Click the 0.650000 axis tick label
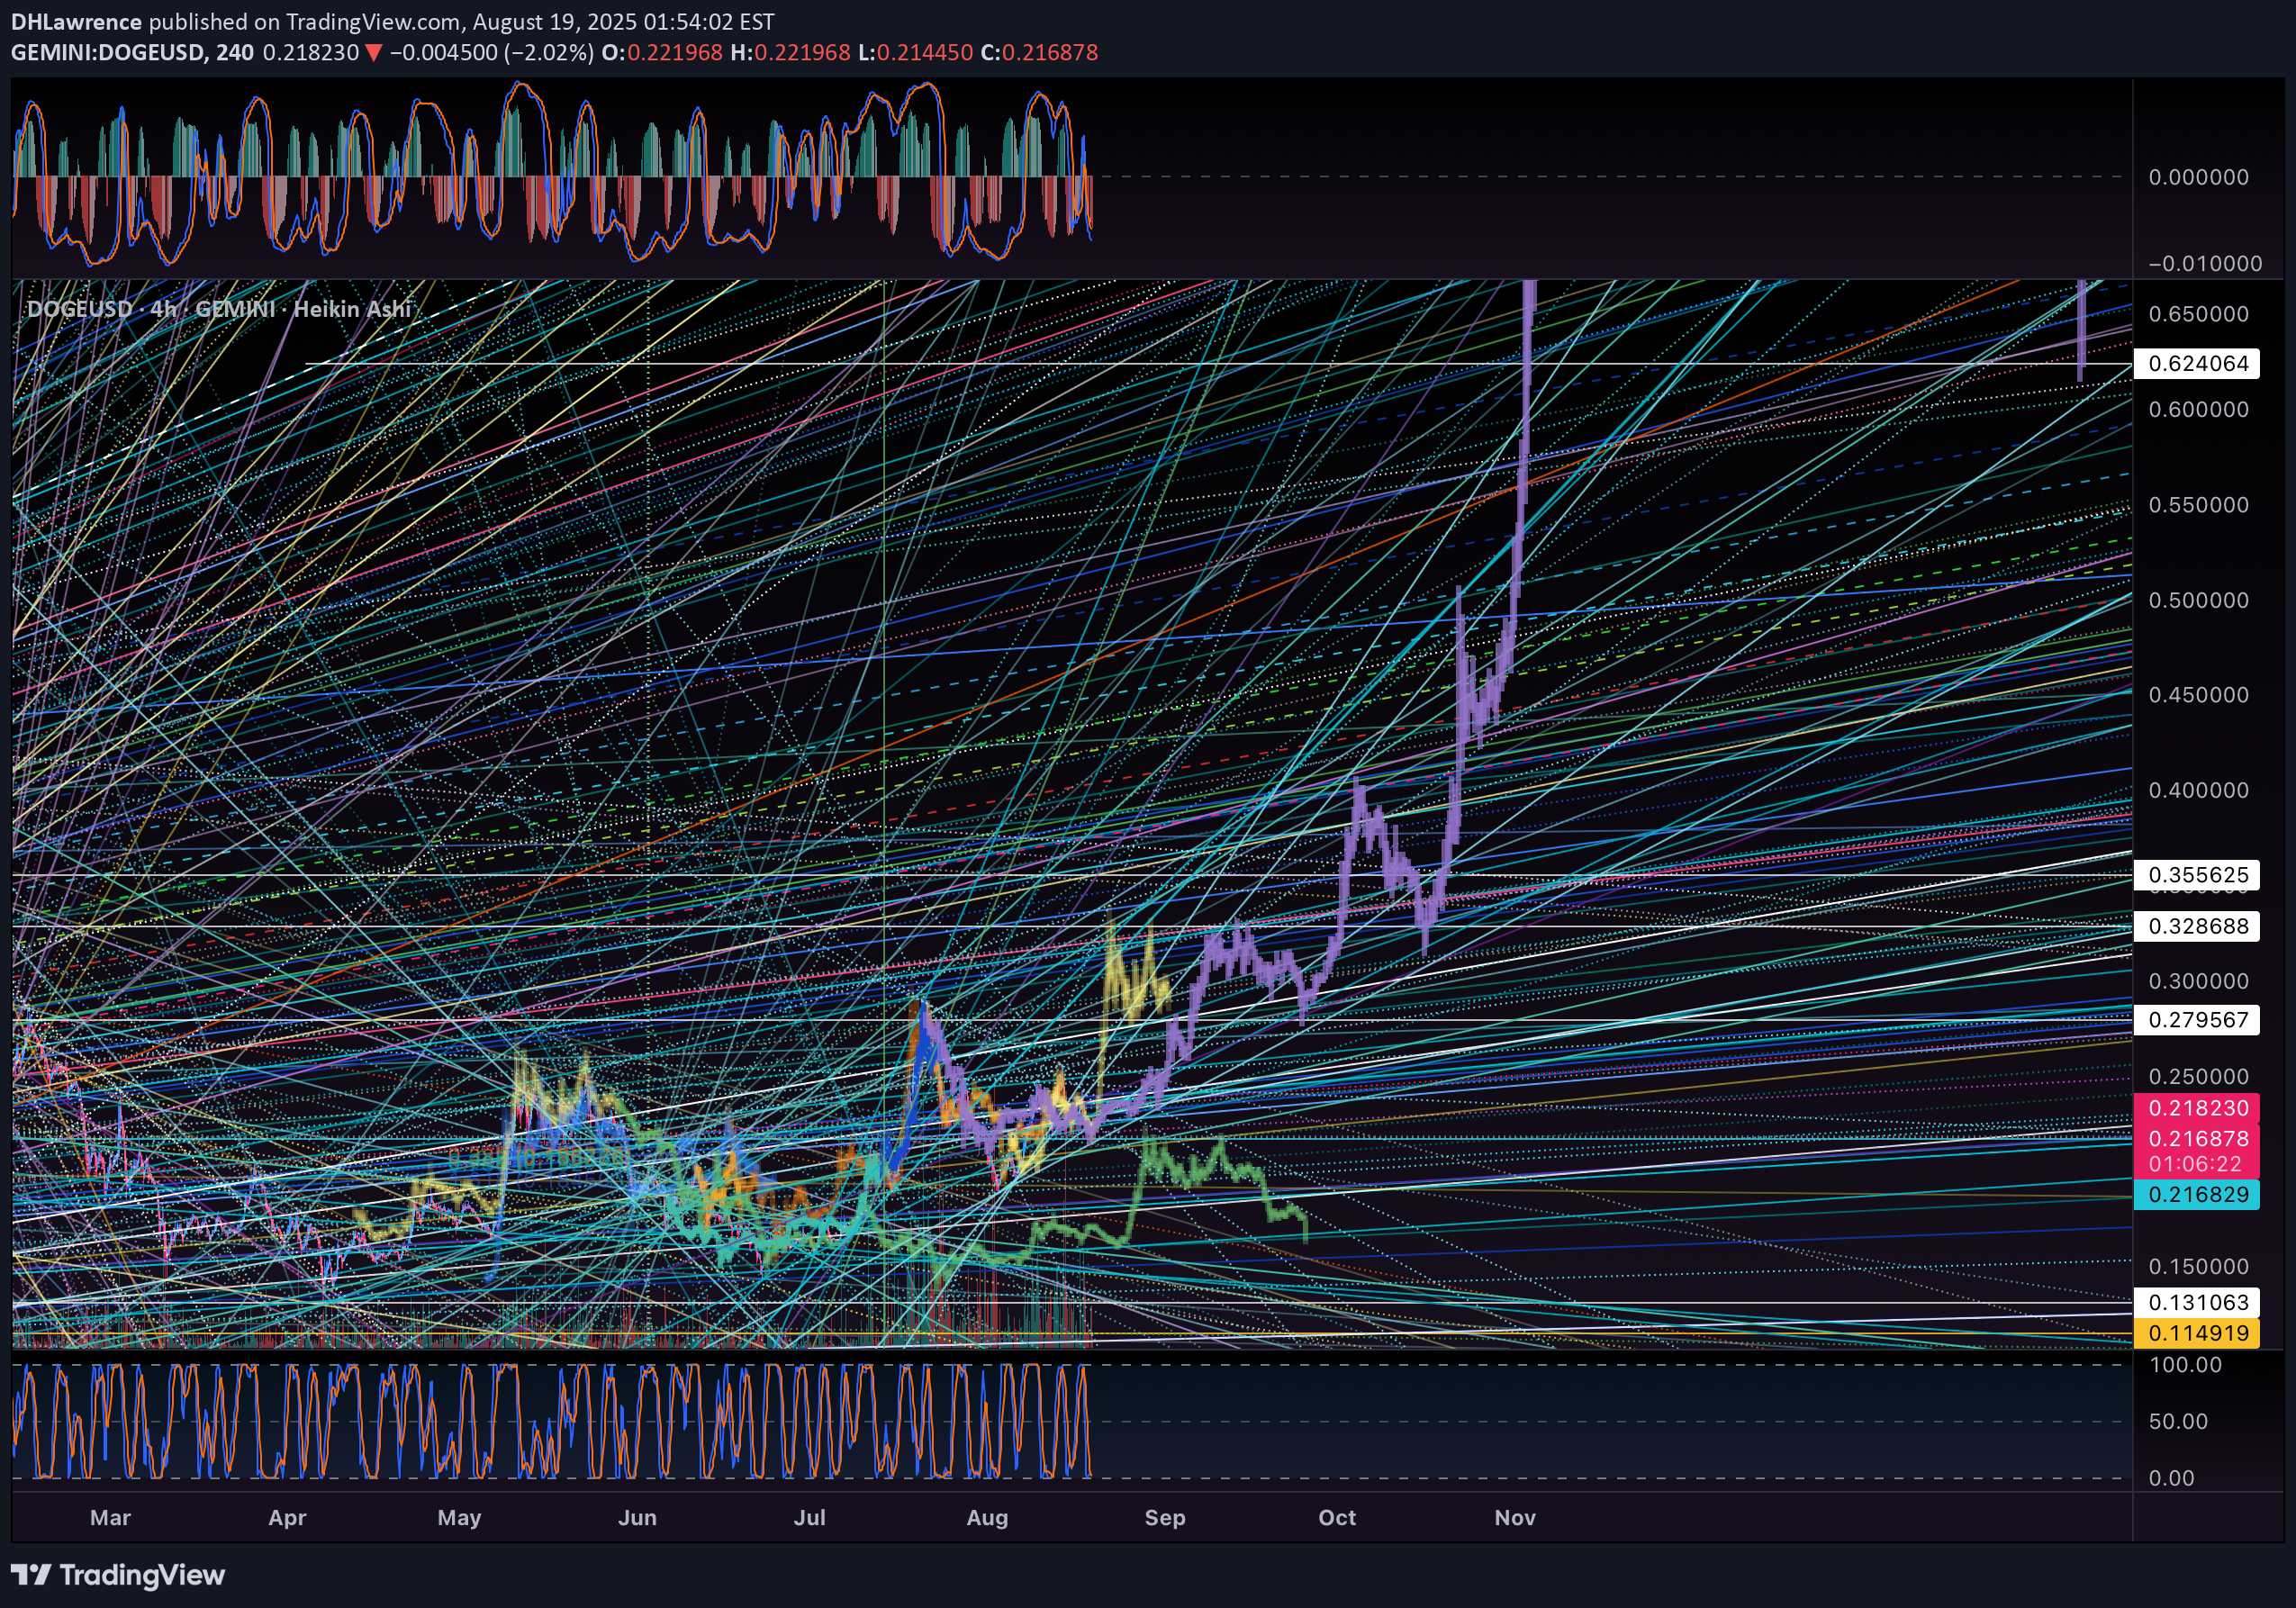This screenshot has height=1608, width=2296. point(2198,314)
